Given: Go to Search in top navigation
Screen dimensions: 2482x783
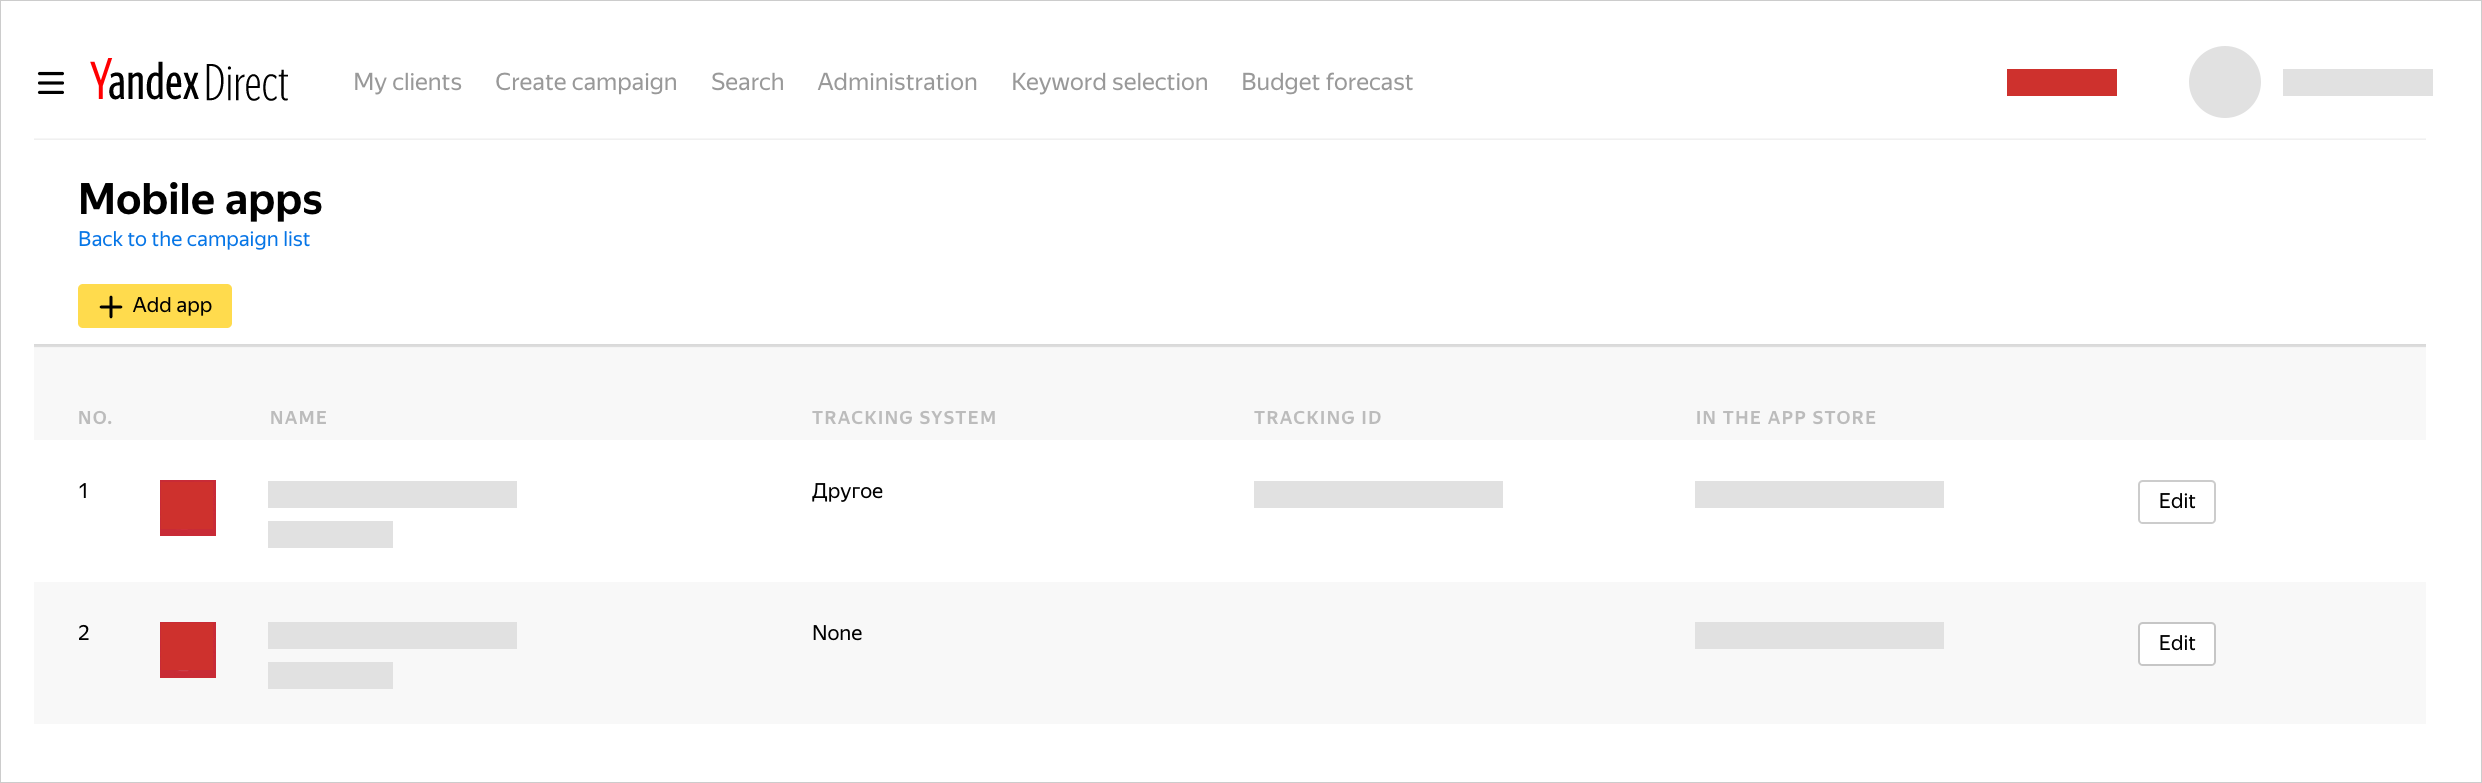Looking at the screenshot, I should [x=747, y=82].
